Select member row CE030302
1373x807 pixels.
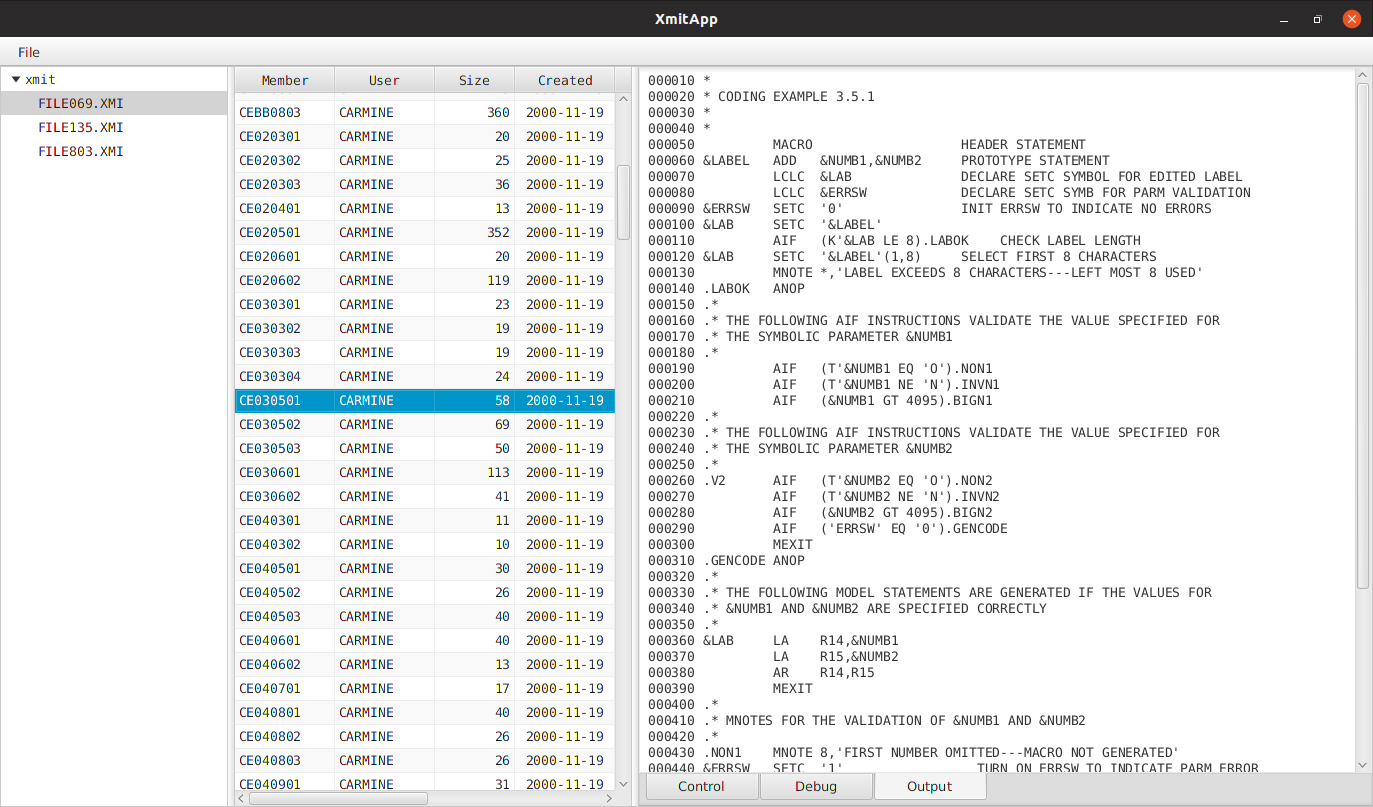pos(425,328)
